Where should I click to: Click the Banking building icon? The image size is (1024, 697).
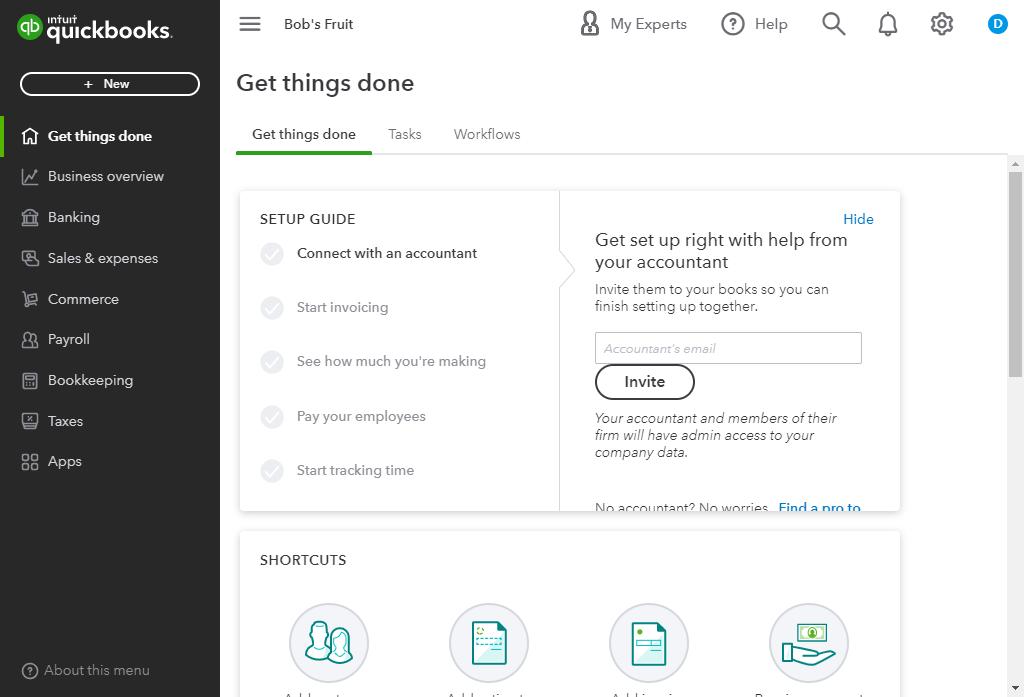[30, 217]
